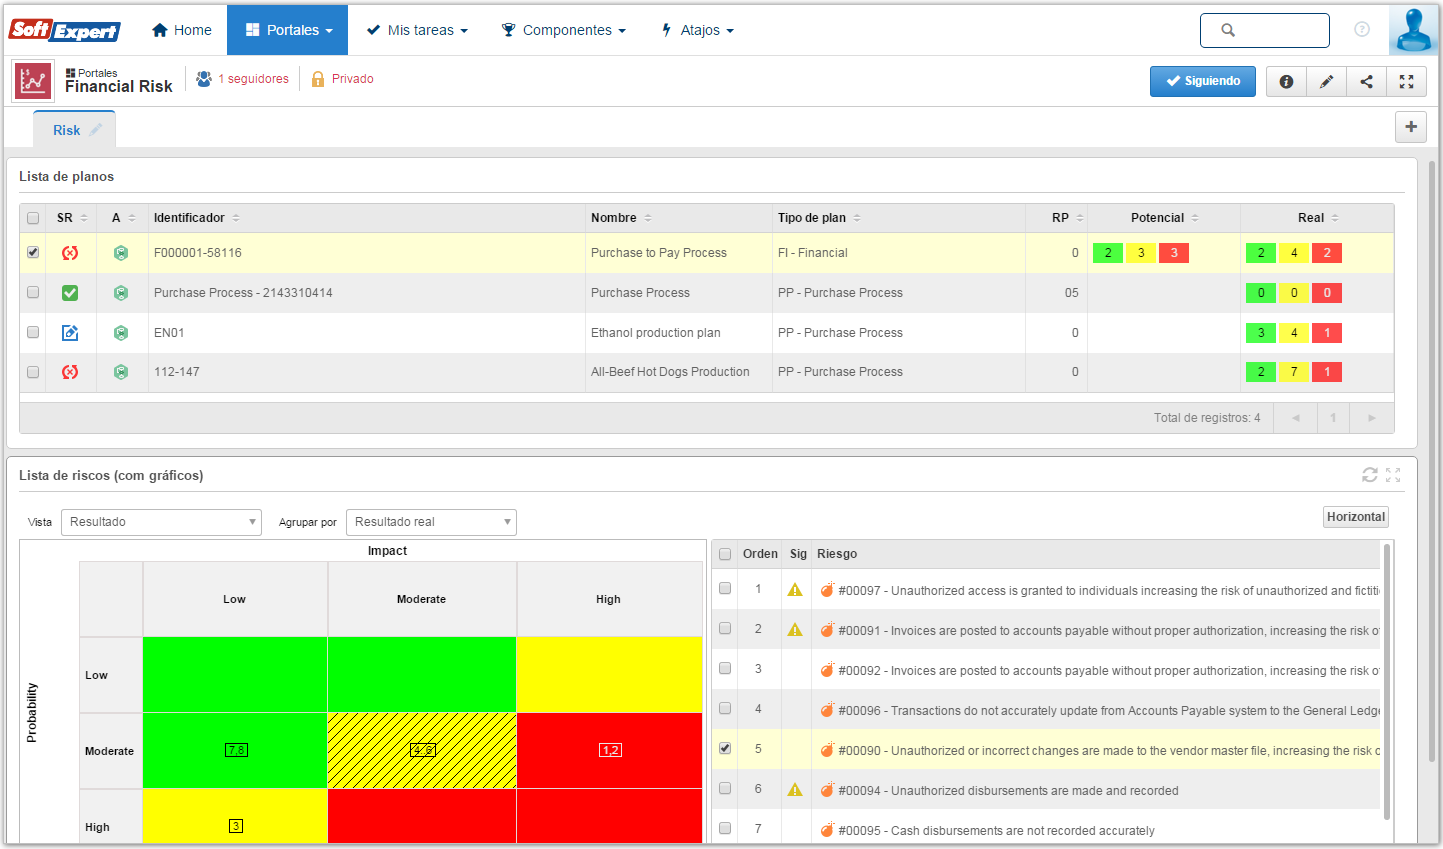
Task: Click the pencil icon on Risk tab
Action: coord(96,130)
